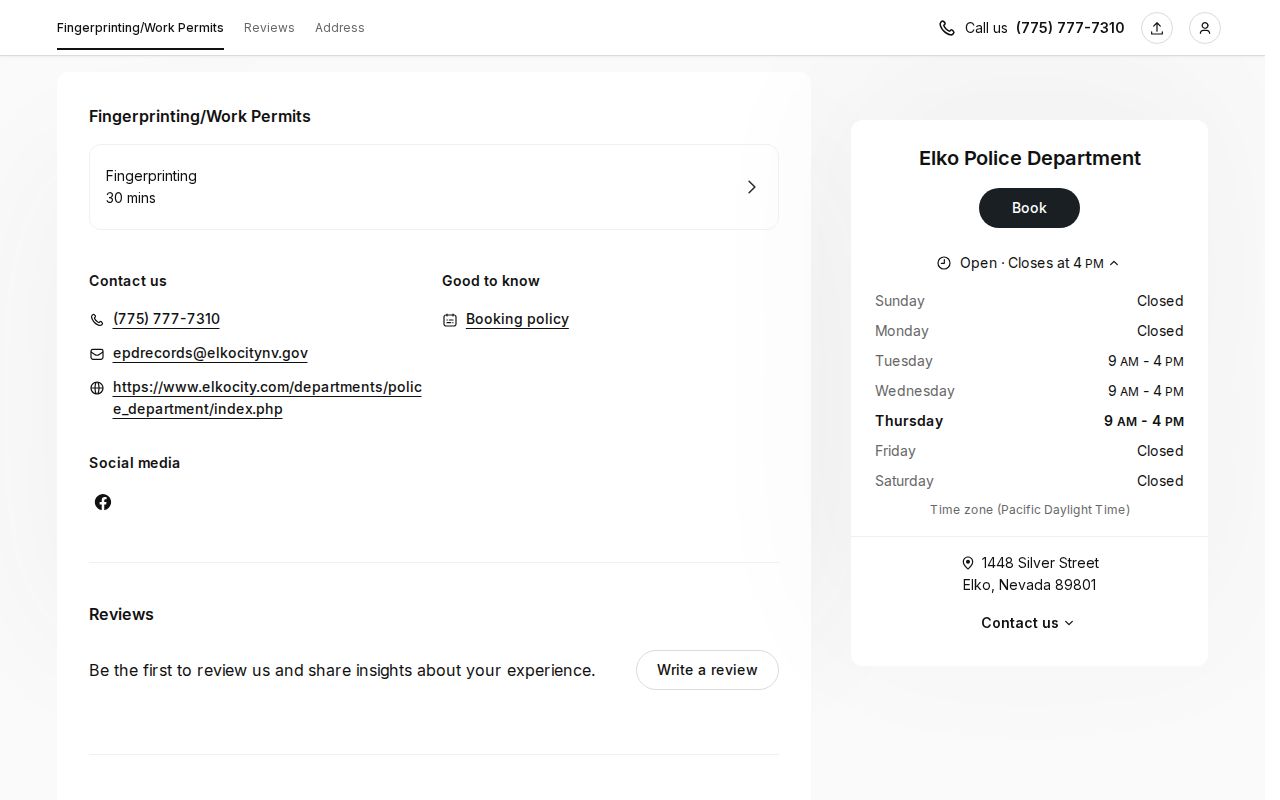Screen dimensions: 1280x800
Task: Click the Thursday hours row
Action: [x=1029, y=421]
